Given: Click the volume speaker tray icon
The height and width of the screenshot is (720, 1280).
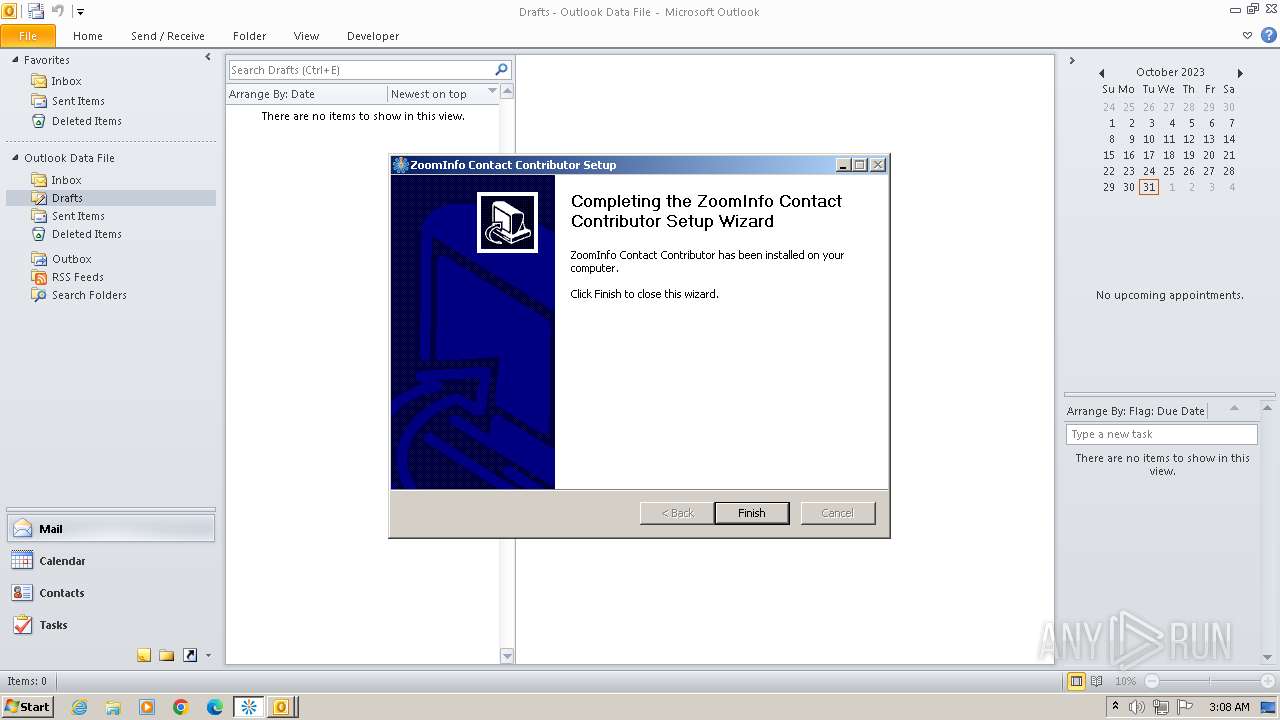Looking at the screenshot, I should (x=1136, y=707).
